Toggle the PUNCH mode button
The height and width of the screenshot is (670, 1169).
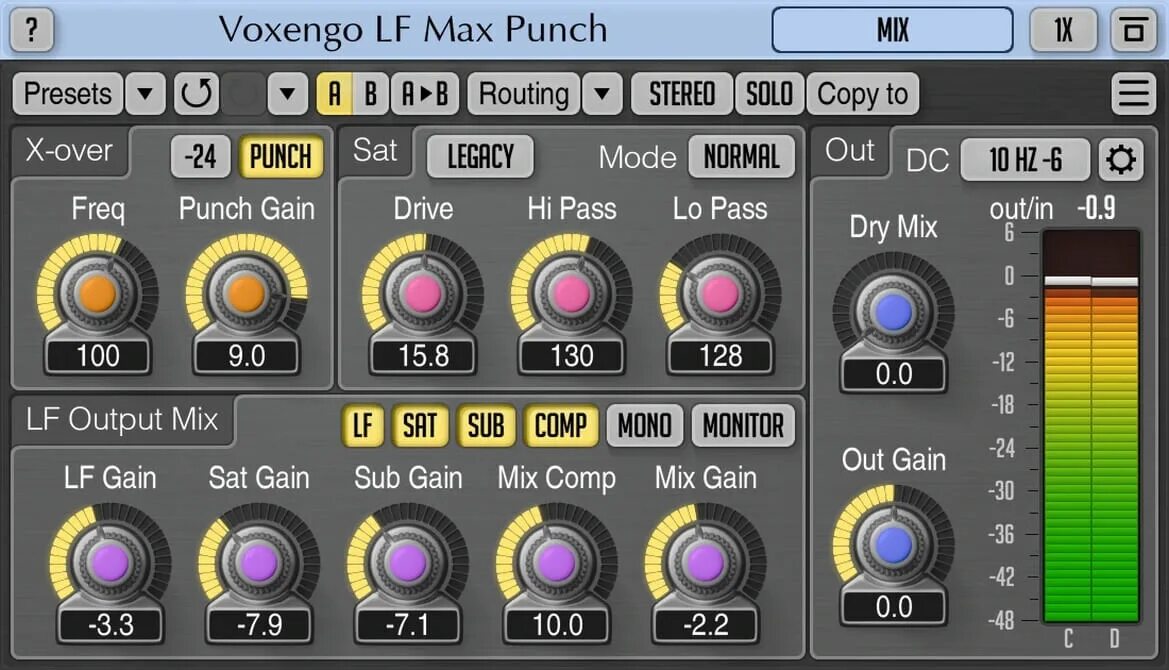tap(281, 157)
